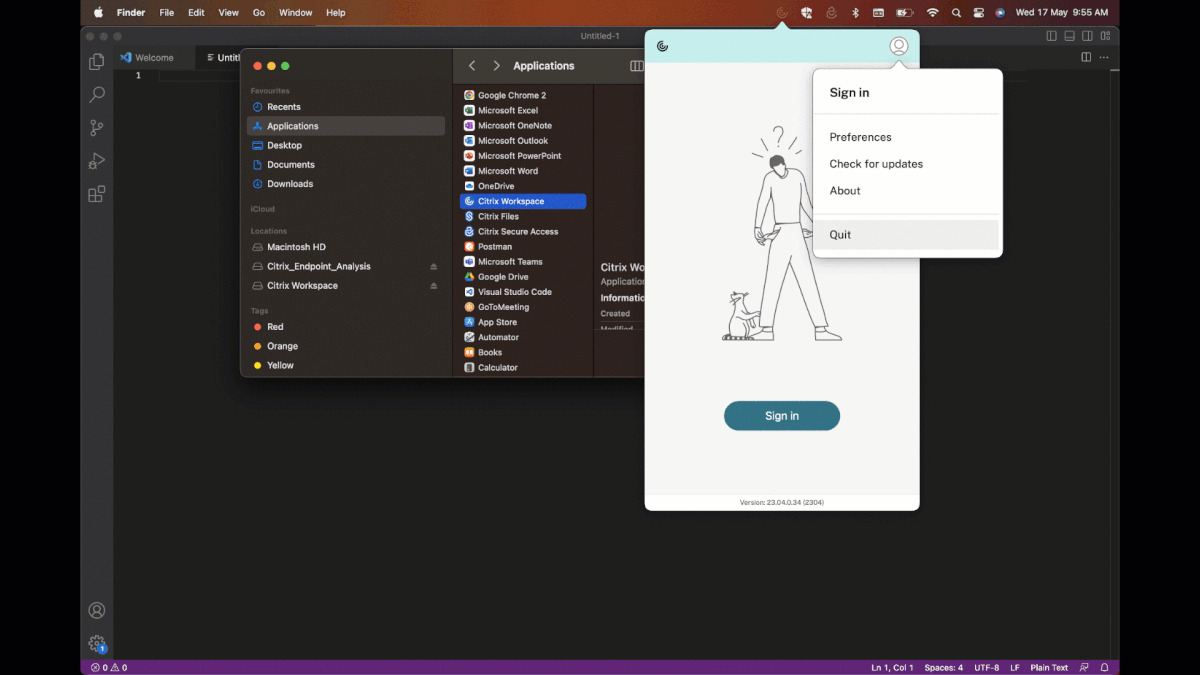Open the Extensions view in VS Code
Viewport: 1200px width, 675px height.
96,194
